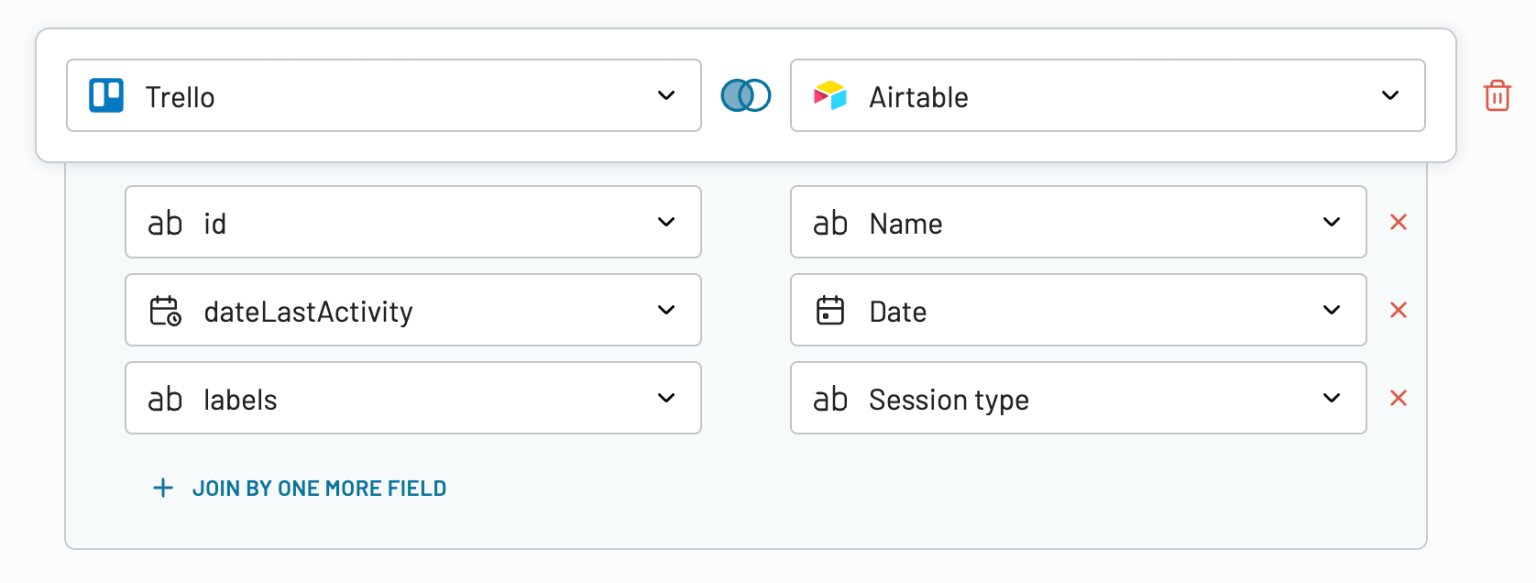The image size is (1536, 583).
Task: Click the red trash delete icon
Action: (1496, 94)
